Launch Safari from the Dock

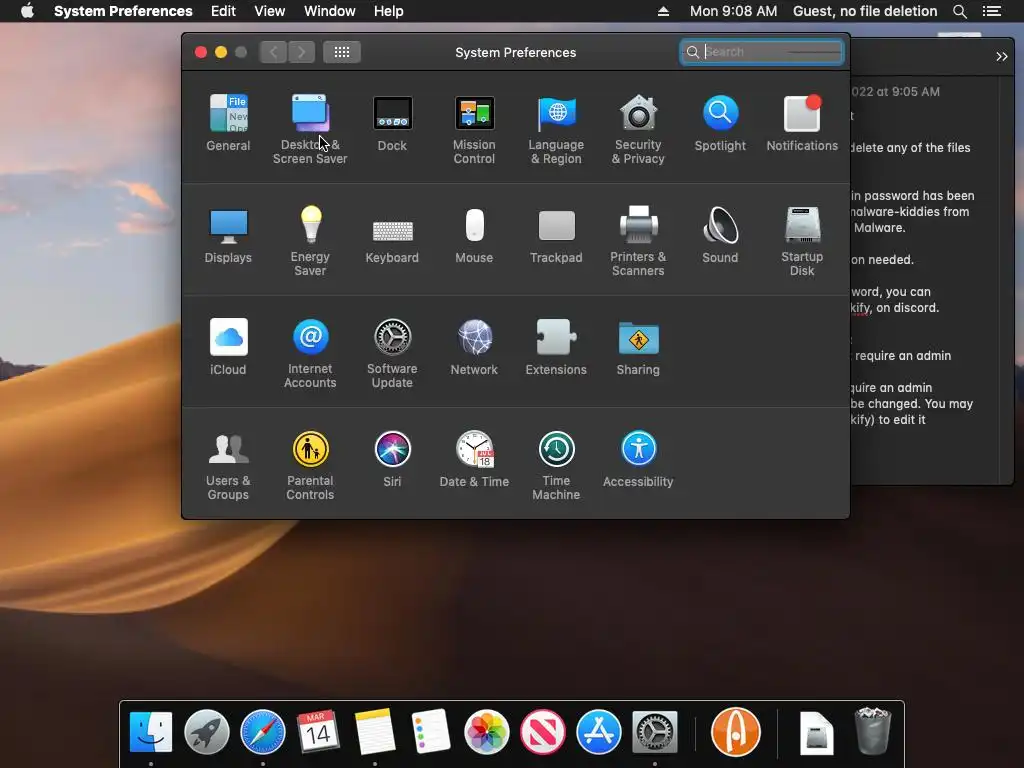click(263, 732)
